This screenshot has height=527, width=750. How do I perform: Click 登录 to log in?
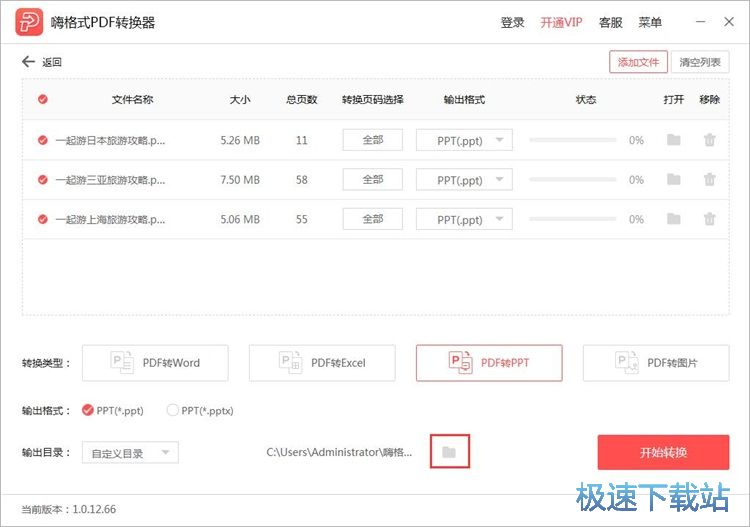pos(512,22)
